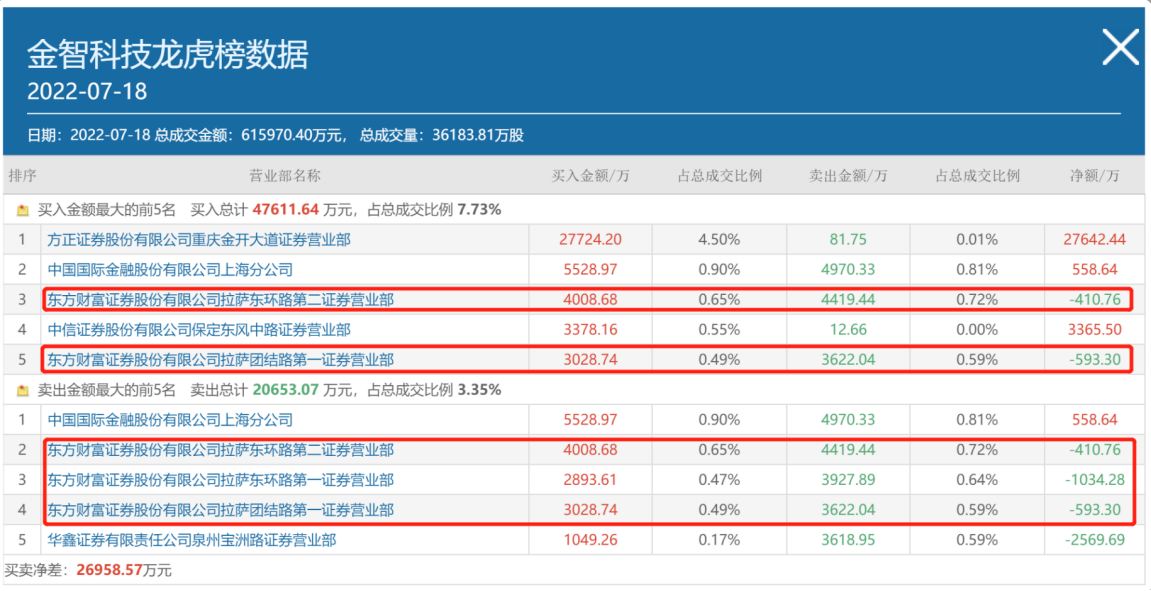Click the 营业部名称 column header
The height and width of the screenshot is (591, 1151).
pos(285,176)
